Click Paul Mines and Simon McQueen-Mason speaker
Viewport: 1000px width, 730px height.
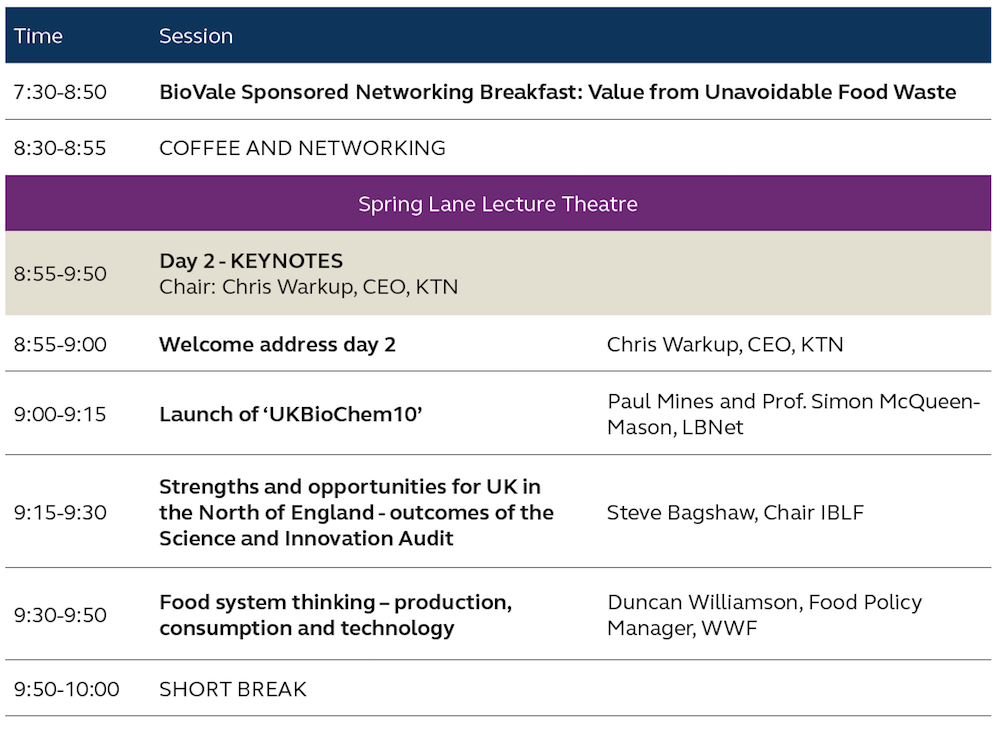coord(793,414)
